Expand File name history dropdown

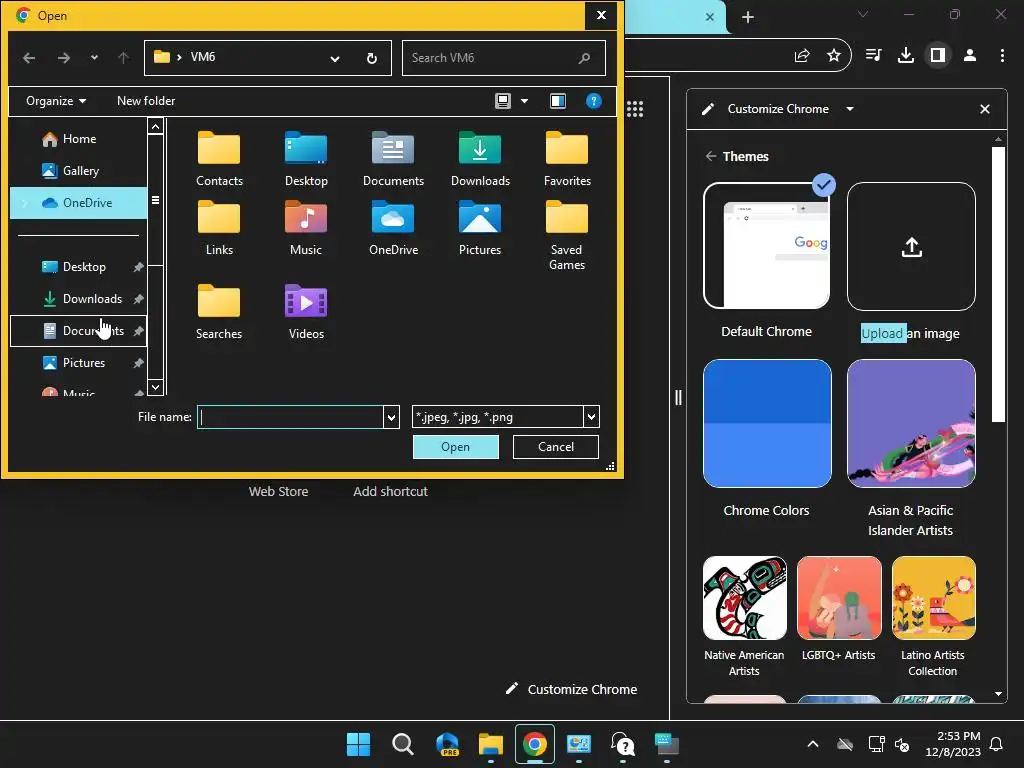pos(391,417)
